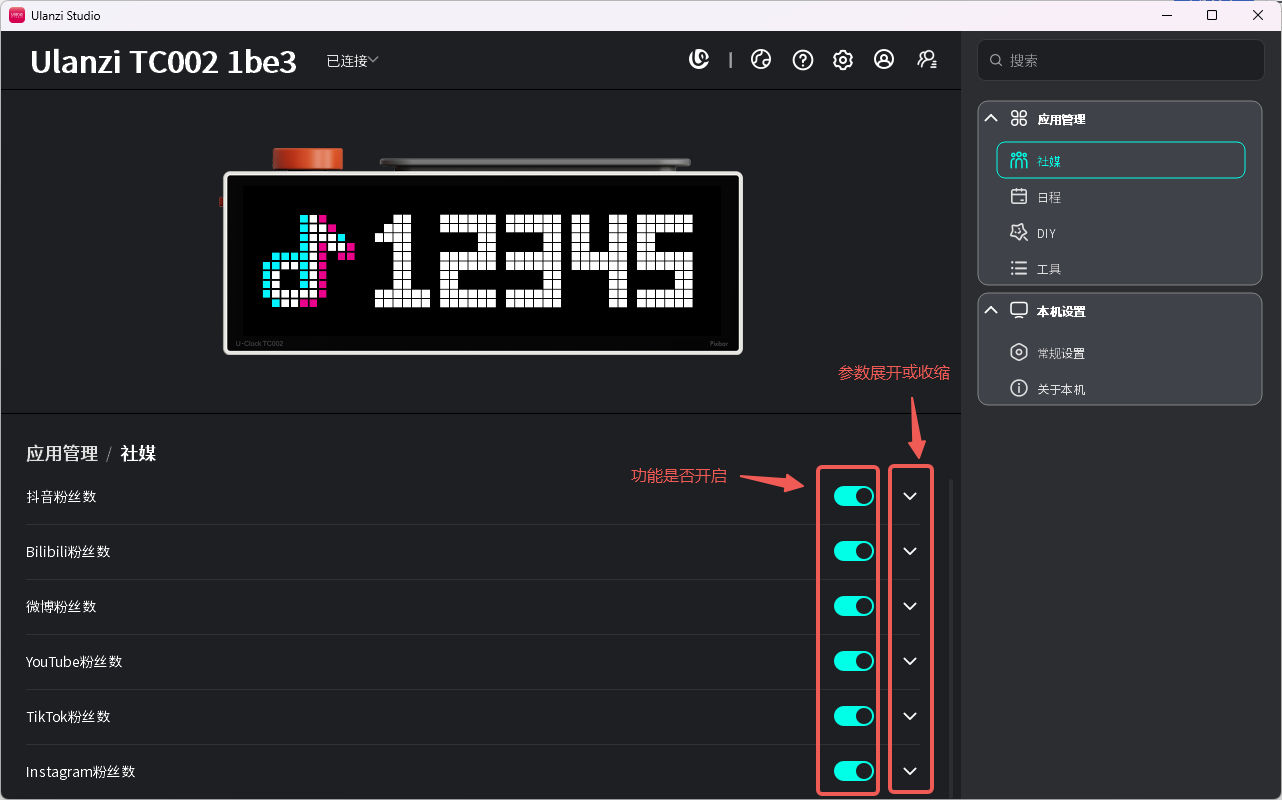1282x800 pixels.
Task: Click the Ulanzi TC002 1be3 device name
Action: (x=163, y=62)
